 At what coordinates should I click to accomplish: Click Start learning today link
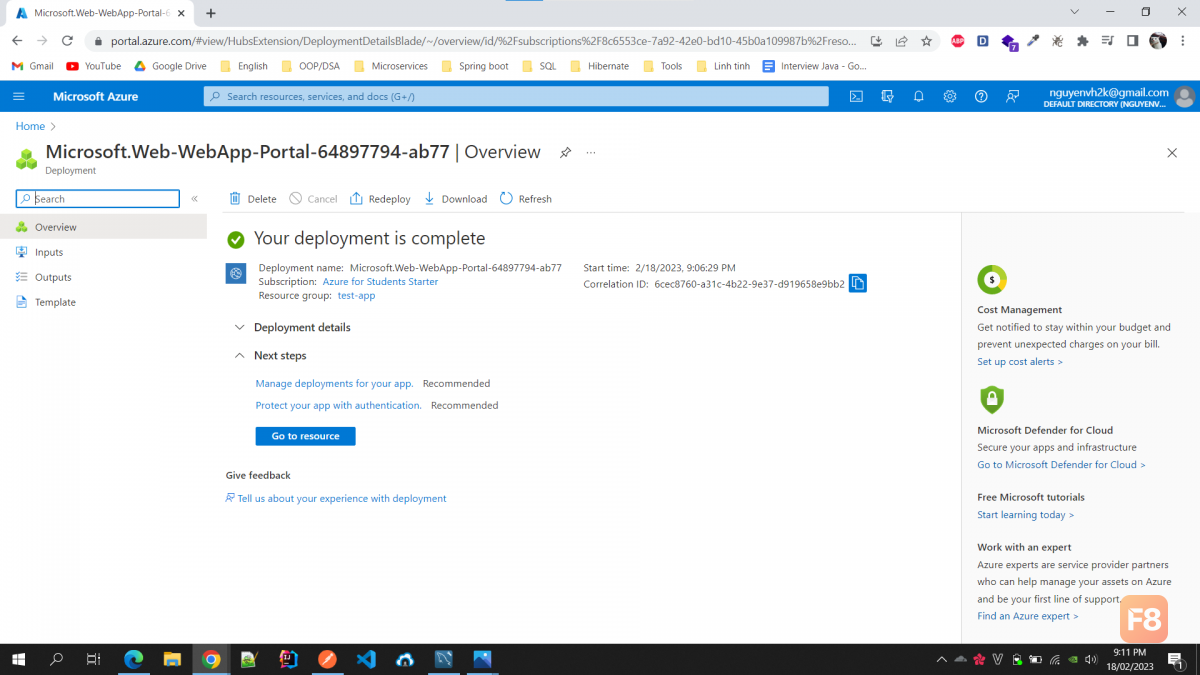point(1025,515)
